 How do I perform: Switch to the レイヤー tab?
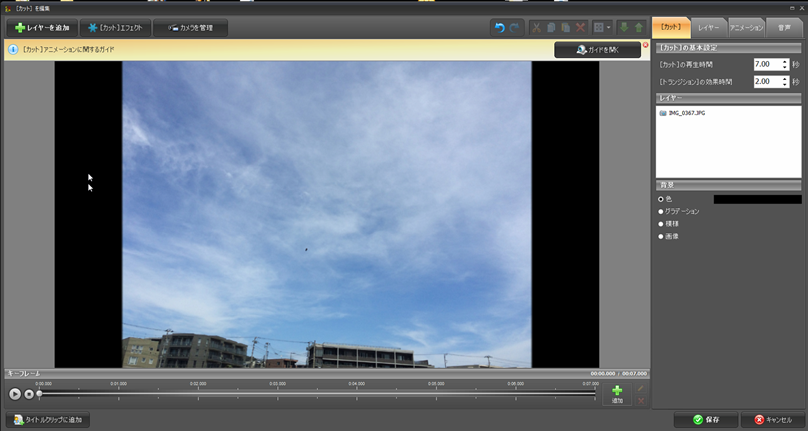pos(708,27)
